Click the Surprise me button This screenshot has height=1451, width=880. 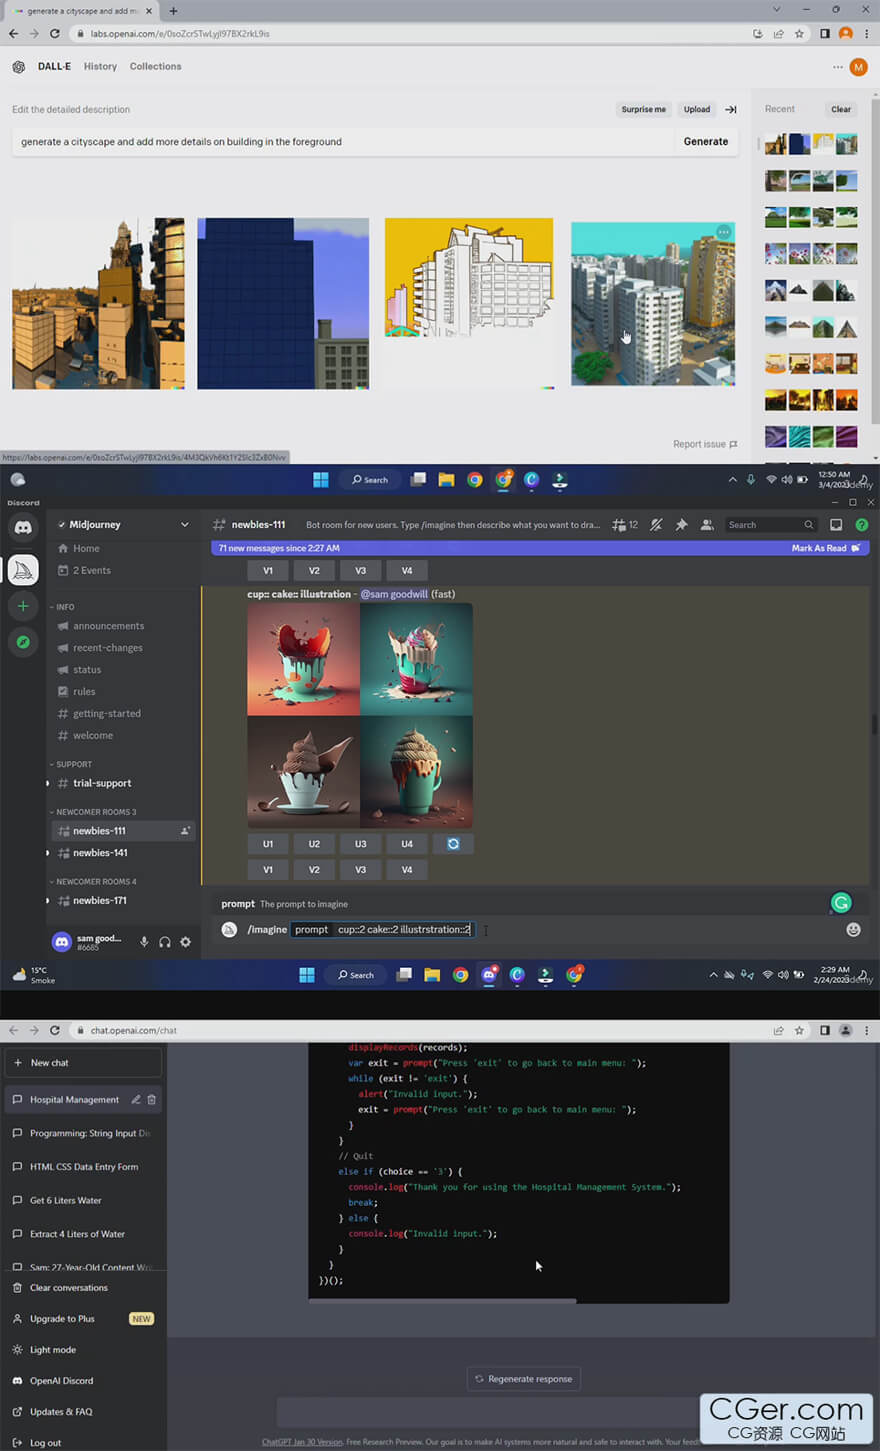click(x=643, y=110)
